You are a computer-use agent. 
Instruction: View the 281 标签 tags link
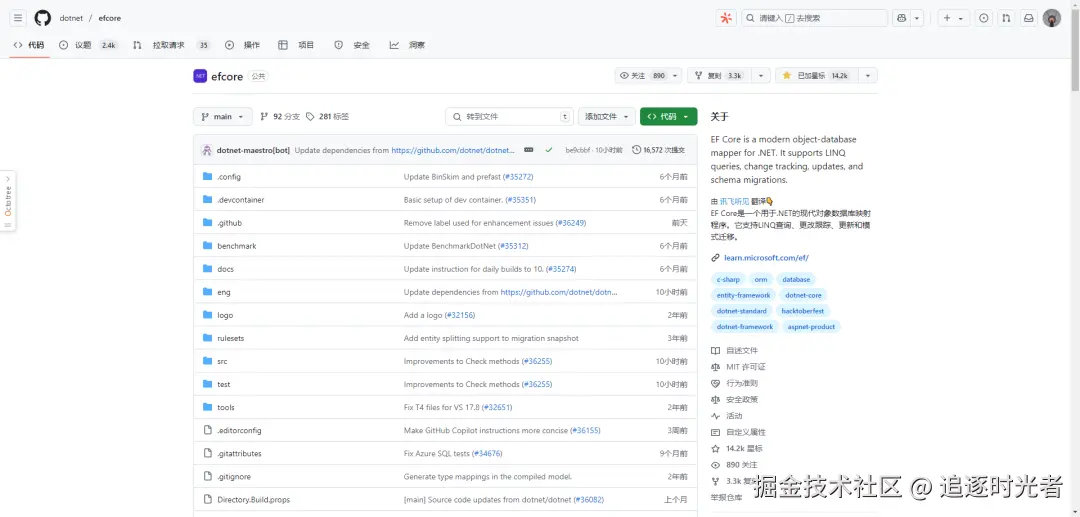click(327, 116)
